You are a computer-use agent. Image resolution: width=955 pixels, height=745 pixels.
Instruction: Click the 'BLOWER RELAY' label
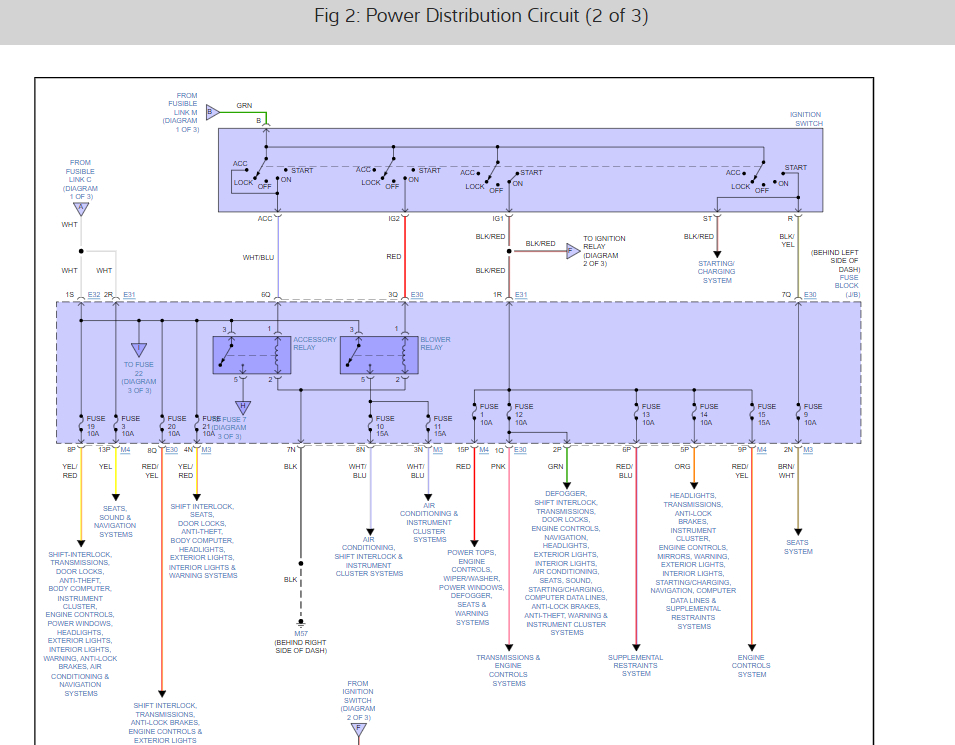pos(435,344)
